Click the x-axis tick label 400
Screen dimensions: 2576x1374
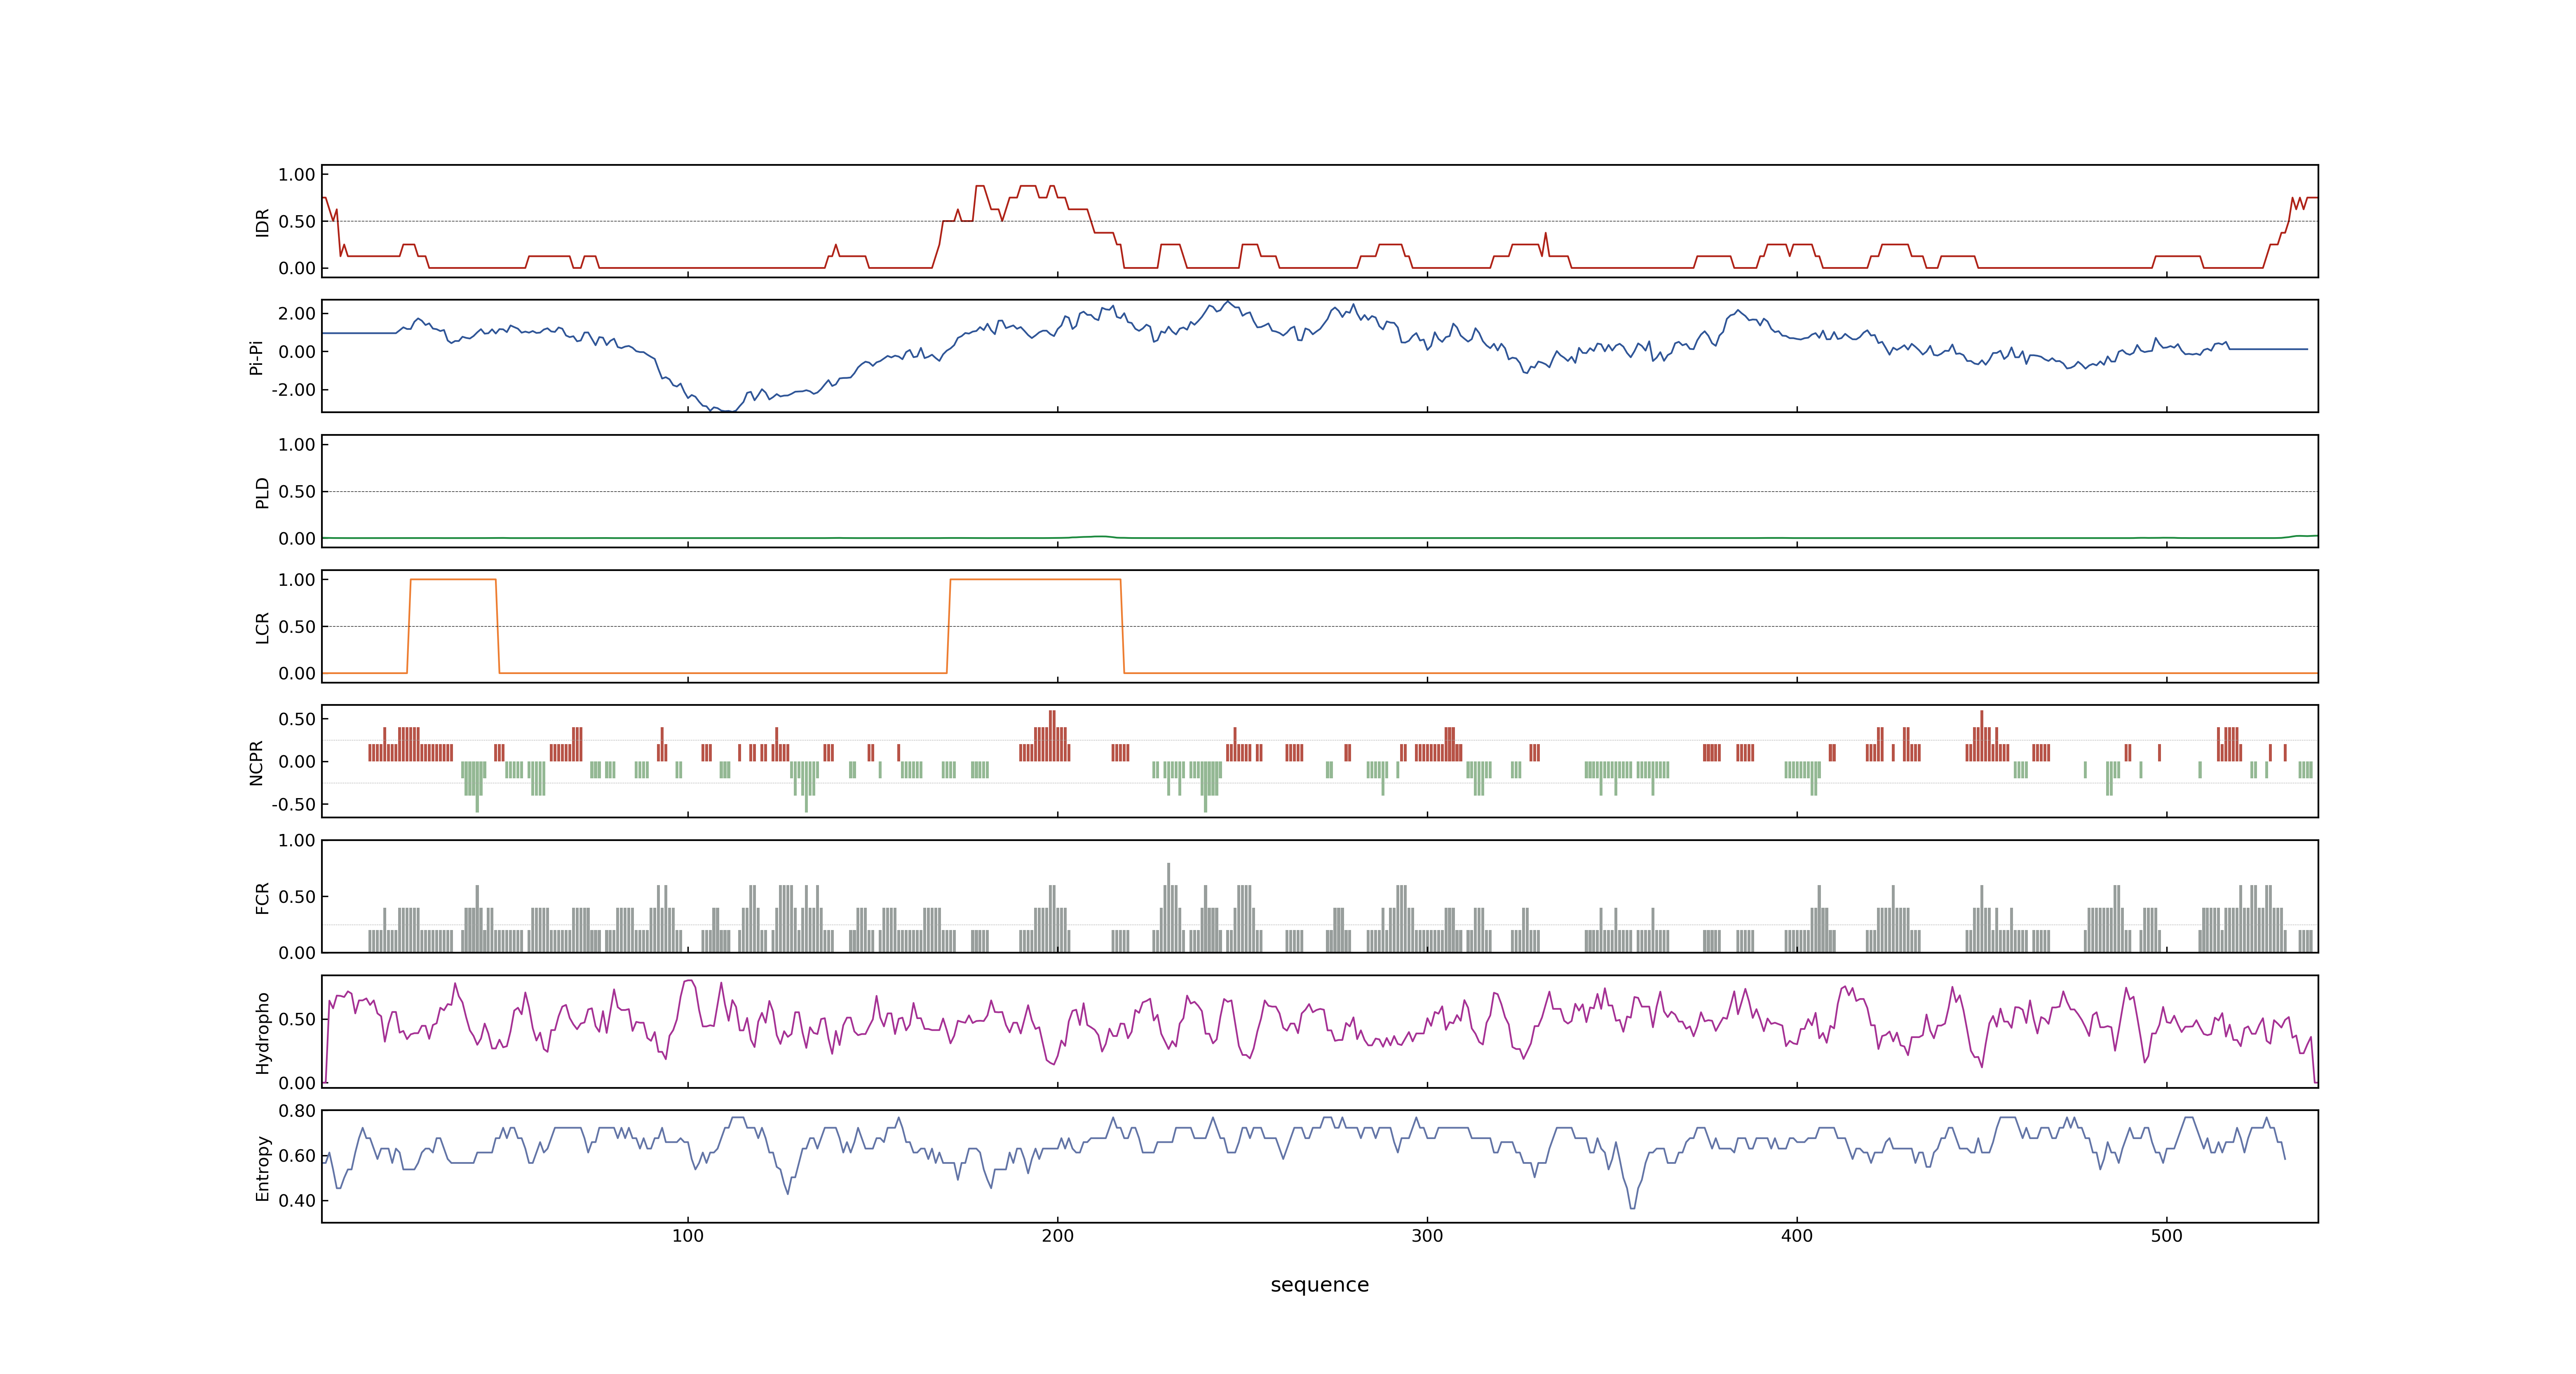click(1797, 1236)
